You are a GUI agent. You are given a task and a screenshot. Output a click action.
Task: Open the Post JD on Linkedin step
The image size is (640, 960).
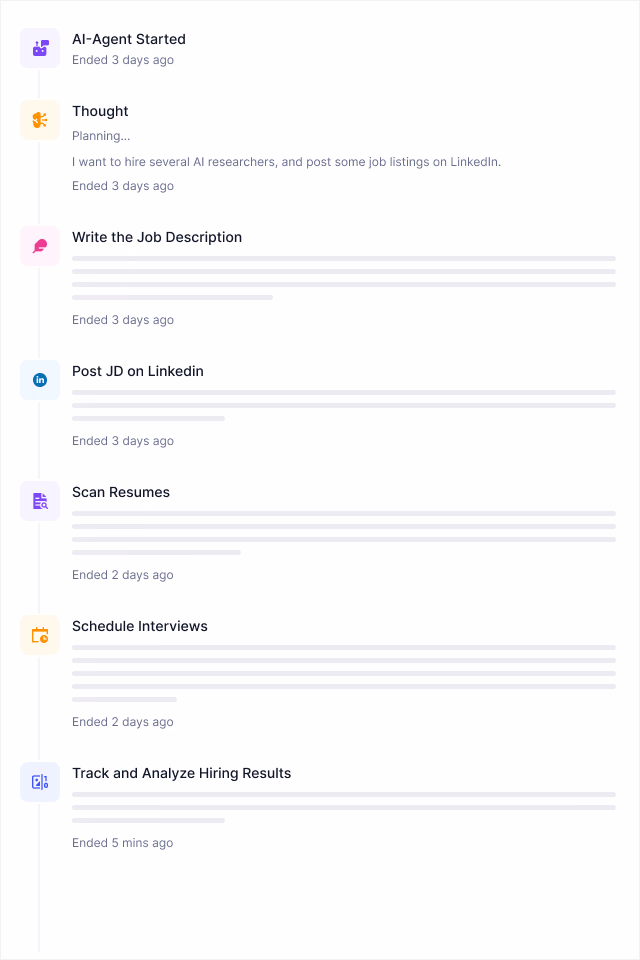click(138, 372)
